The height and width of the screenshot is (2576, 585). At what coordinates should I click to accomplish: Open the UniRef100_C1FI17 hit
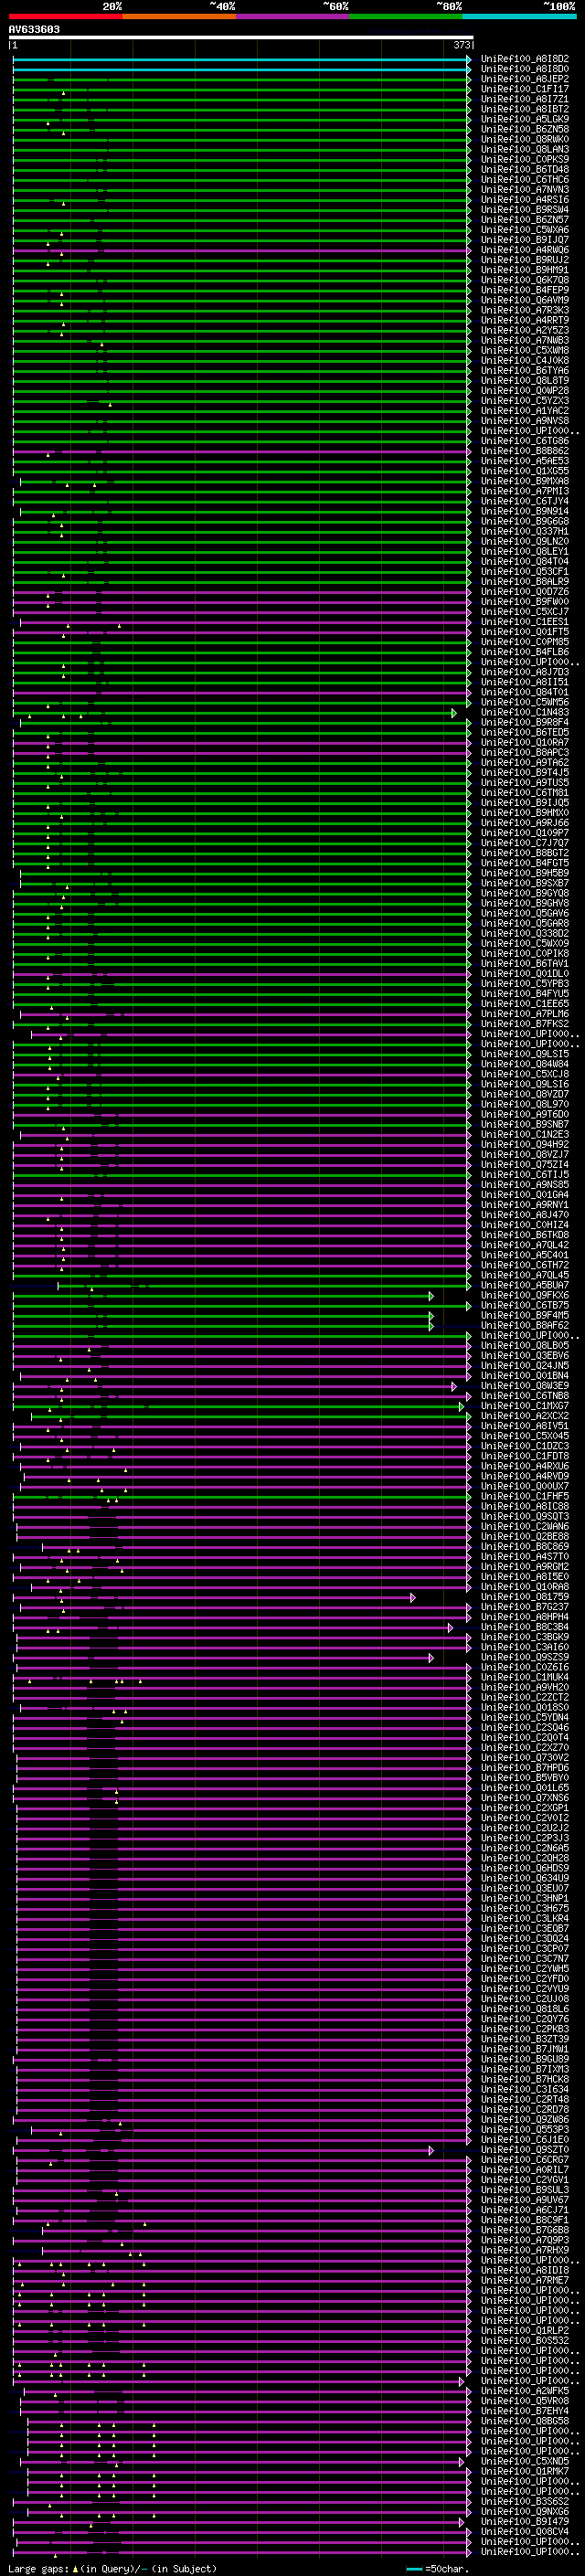coord(525,89)
